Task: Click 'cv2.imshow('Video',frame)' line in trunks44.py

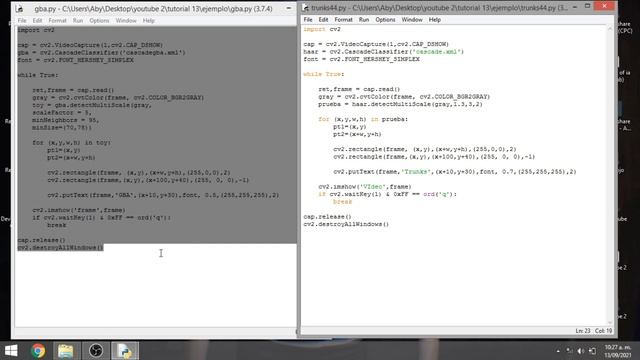Action: pyautogui.click(x=364, y=187)
